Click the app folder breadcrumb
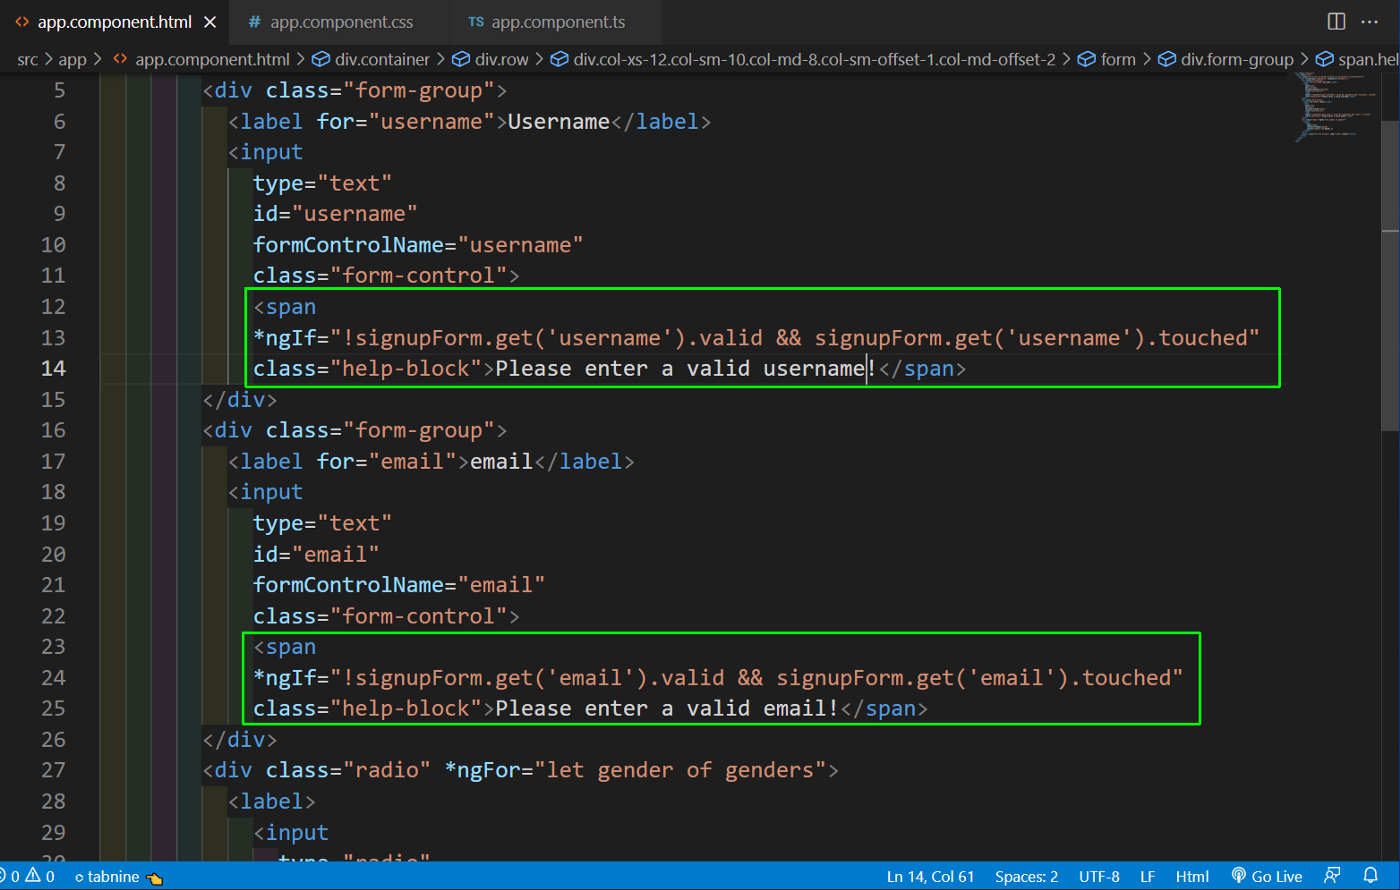This screenshot has height=890, width=1400. pyautogui.click(x=72, y=60)
